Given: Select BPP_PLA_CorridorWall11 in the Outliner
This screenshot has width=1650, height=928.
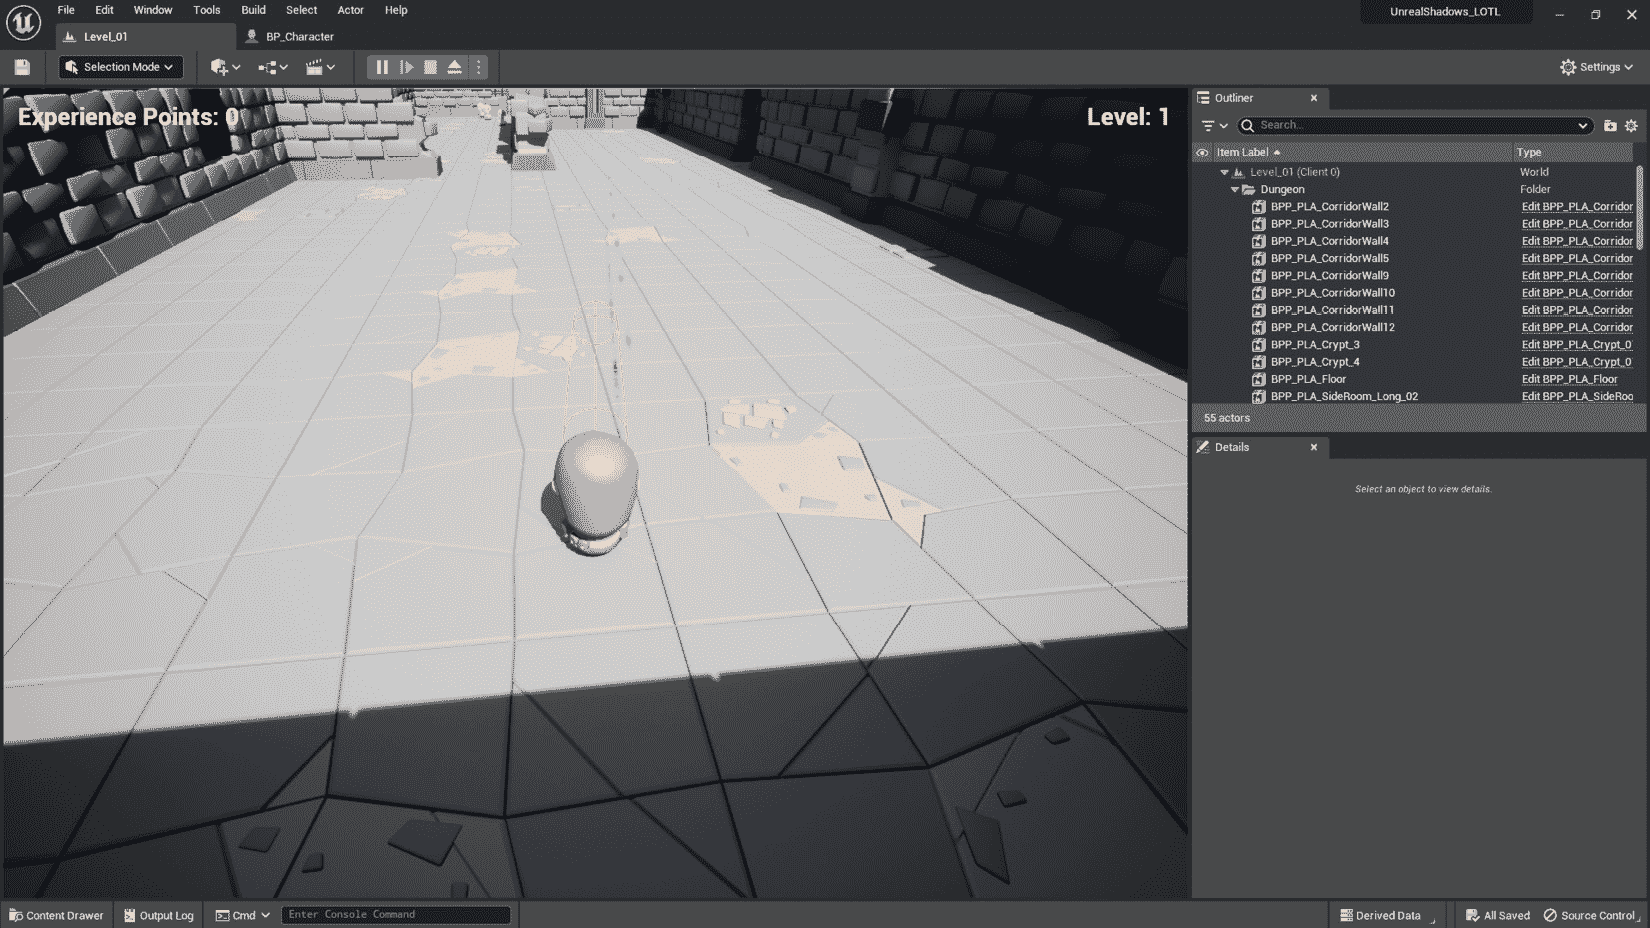Looking at the screenshot, I should tap(1332, 310).
